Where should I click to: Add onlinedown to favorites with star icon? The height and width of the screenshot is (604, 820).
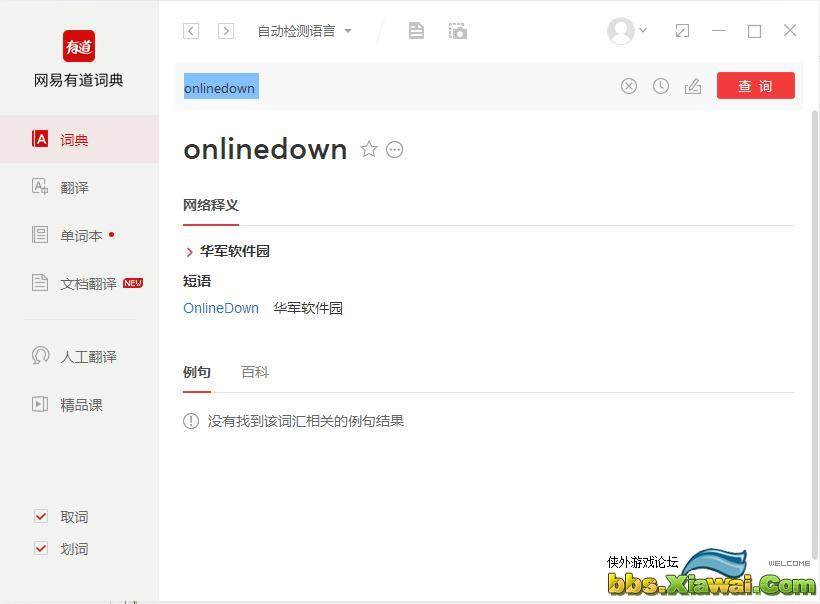[369, 150]
